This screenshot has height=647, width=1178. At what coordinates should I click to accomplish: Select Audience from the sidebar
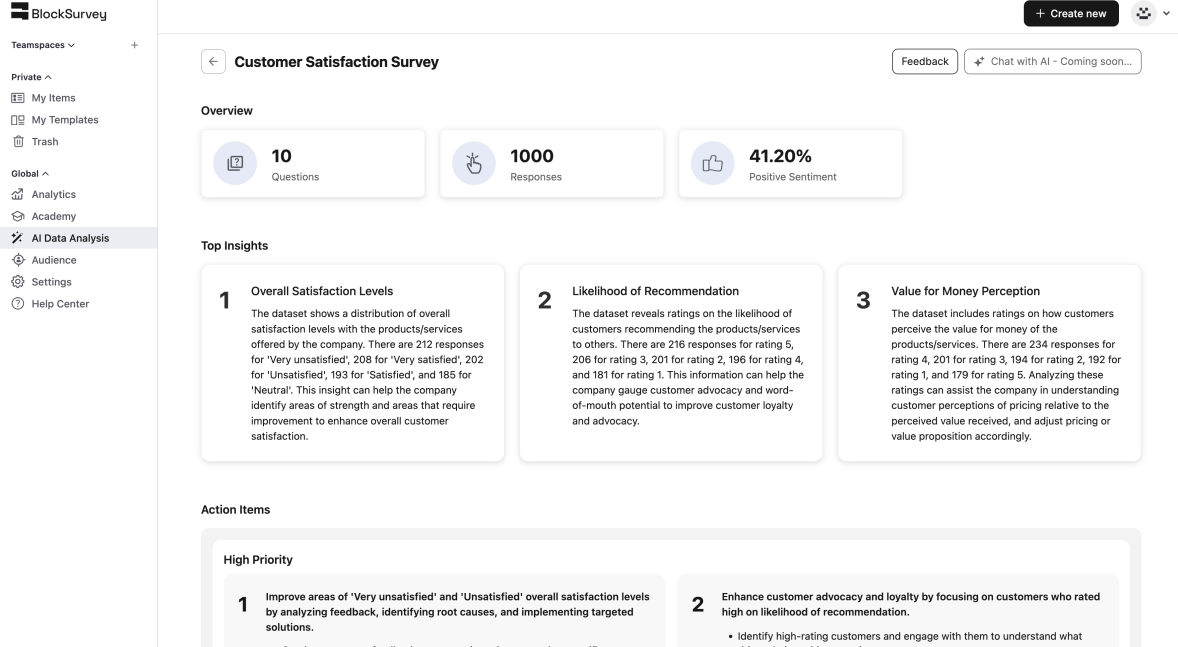54,260
